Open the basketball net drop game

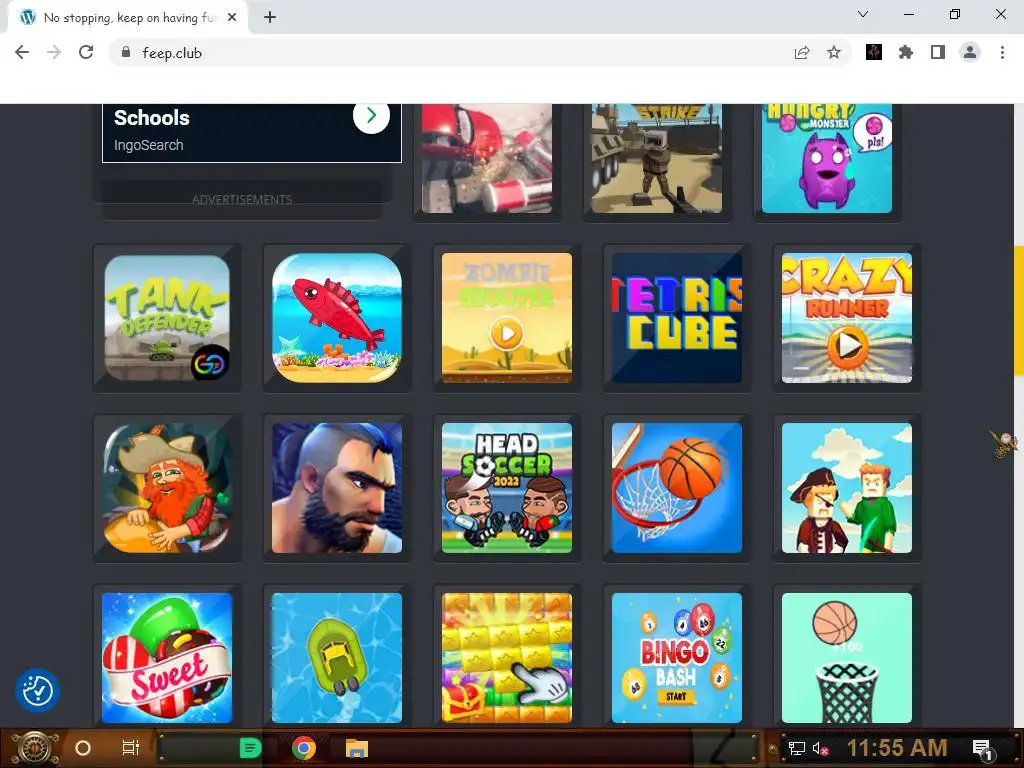coord(847,658)
